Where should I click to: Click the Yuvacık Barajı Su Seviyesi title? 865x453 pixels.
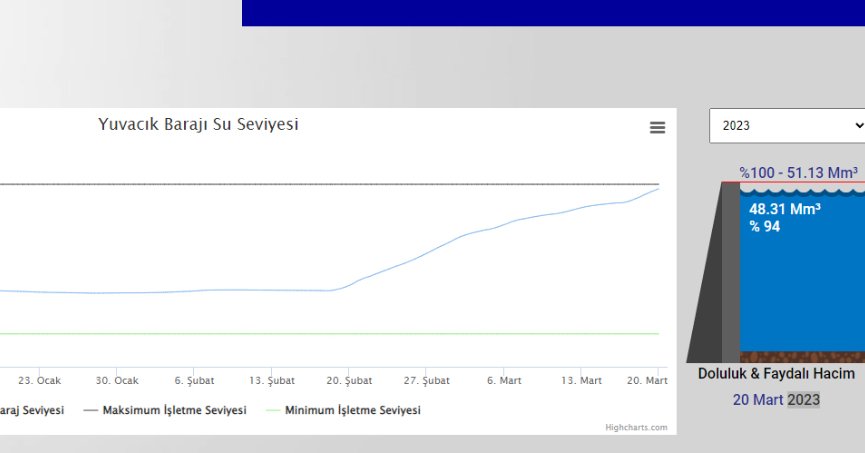198,125
